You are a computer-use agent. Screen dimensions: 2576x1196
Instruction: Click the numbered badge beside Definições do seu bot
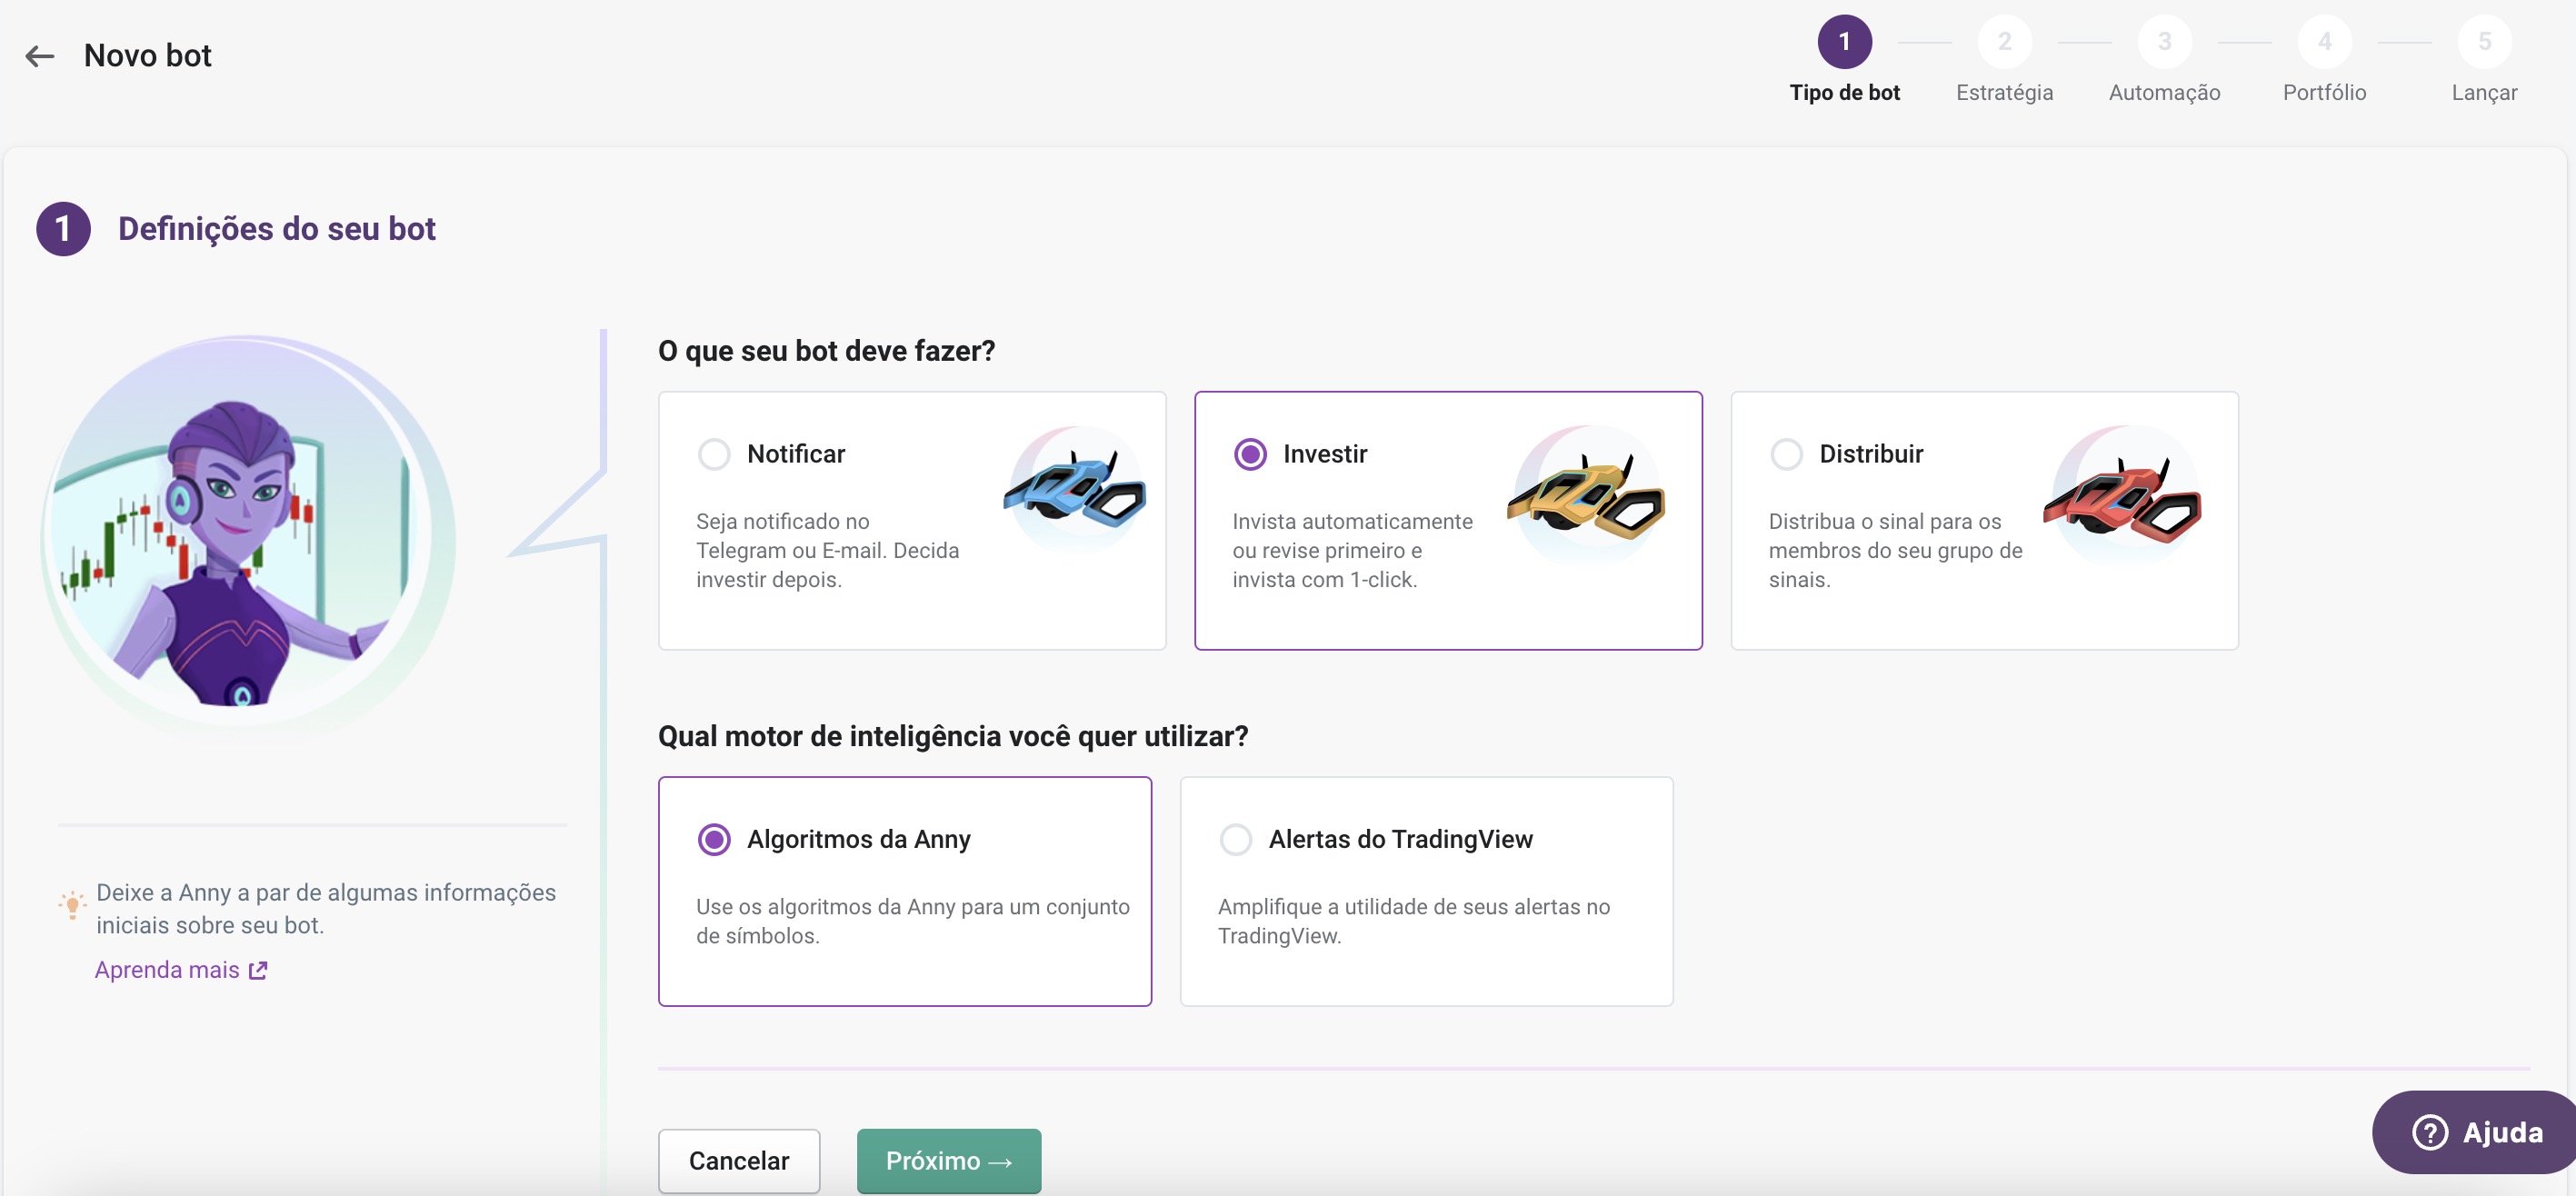63,229
